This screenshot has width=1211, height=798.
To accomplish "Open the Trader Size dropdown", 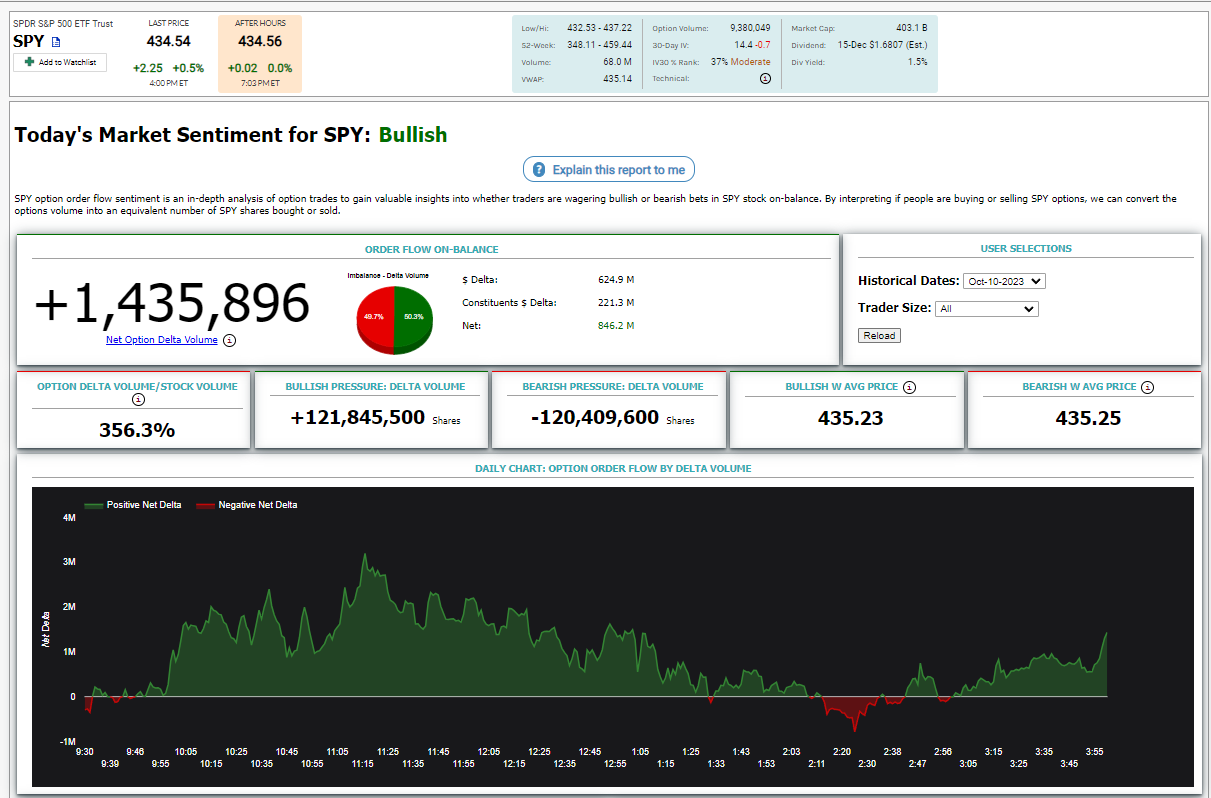I will tap(987, 309).
